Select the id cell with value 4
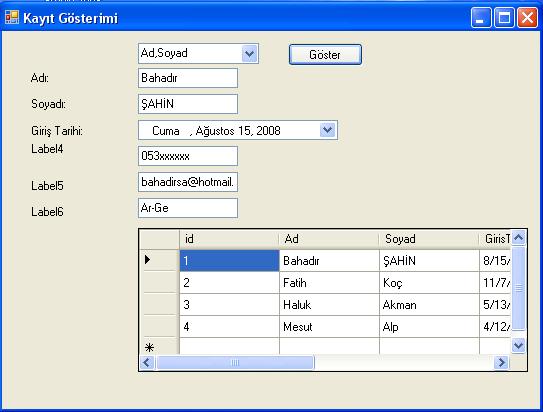543x412 pixels. pyautogui.click(x=229, y=326)
